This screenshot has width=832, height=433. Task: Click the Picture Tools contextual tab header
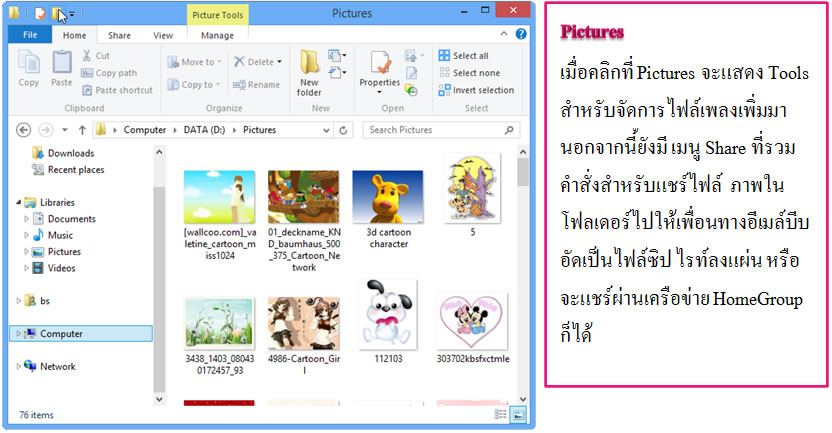tap(218, 15)
